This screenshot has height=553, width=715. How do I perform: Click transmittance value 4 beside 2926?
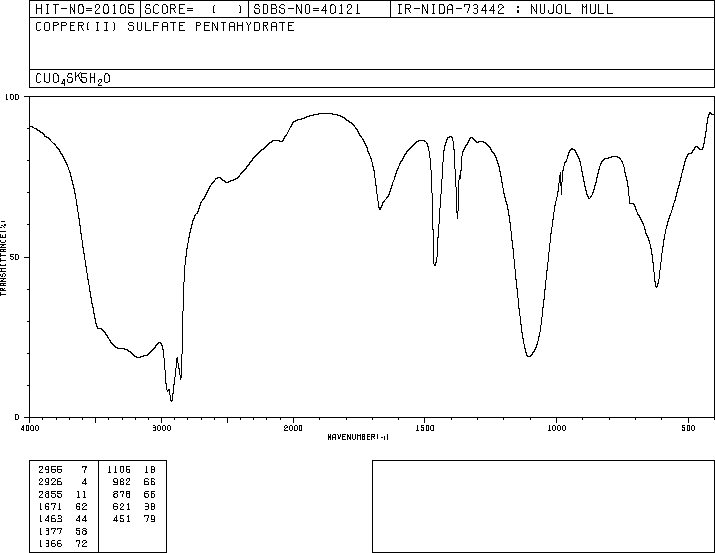[84, 482]
